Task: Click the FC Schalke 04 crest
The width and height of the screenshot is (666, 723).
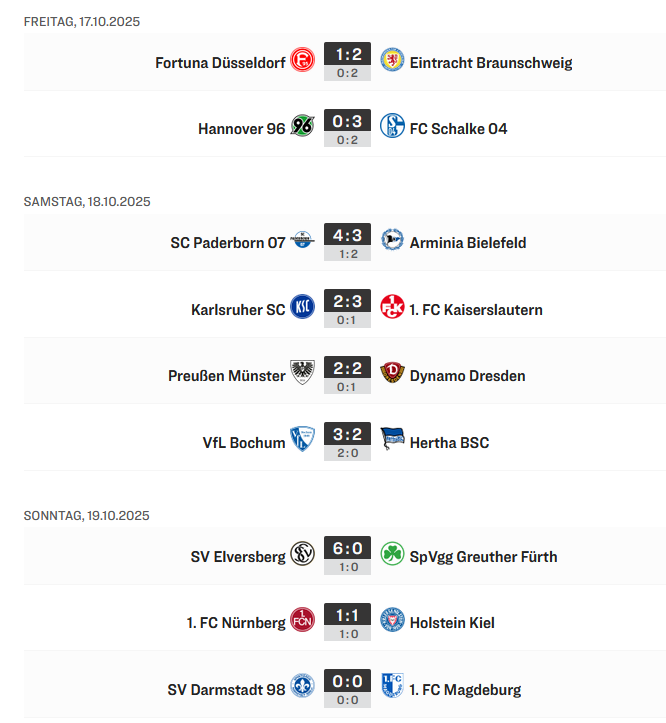Action: (392, 127)
